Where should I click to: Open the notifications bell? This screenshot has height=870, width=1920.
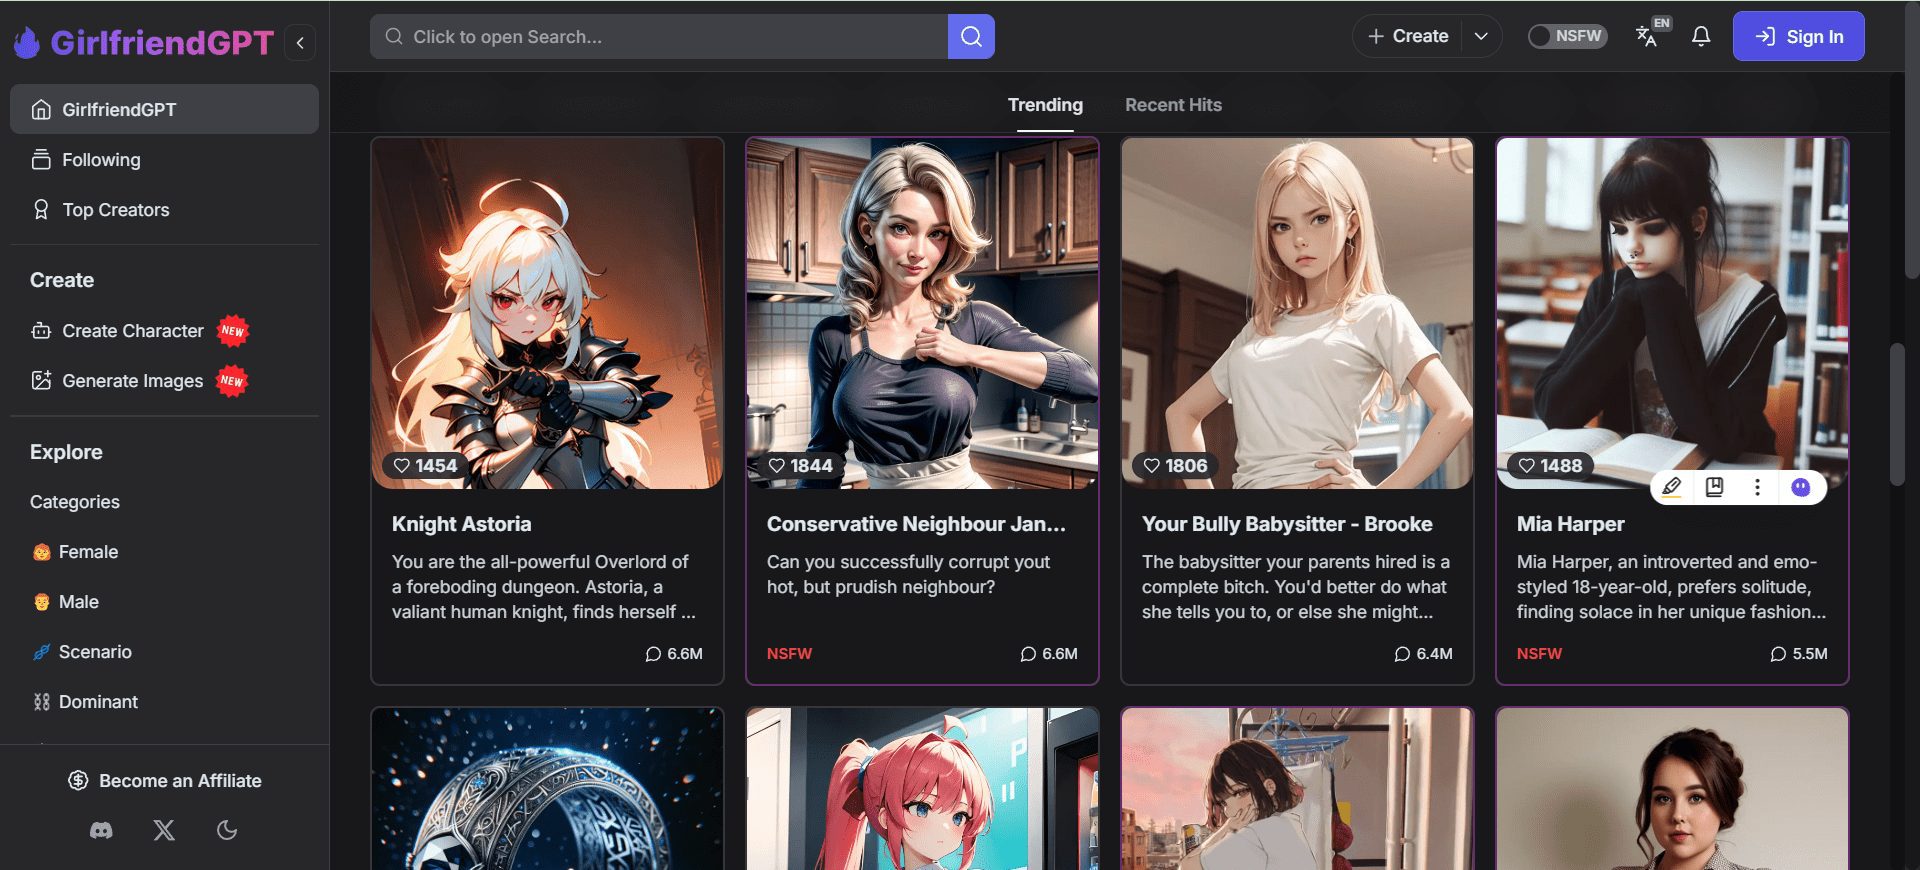click(x=1701, y=36)
